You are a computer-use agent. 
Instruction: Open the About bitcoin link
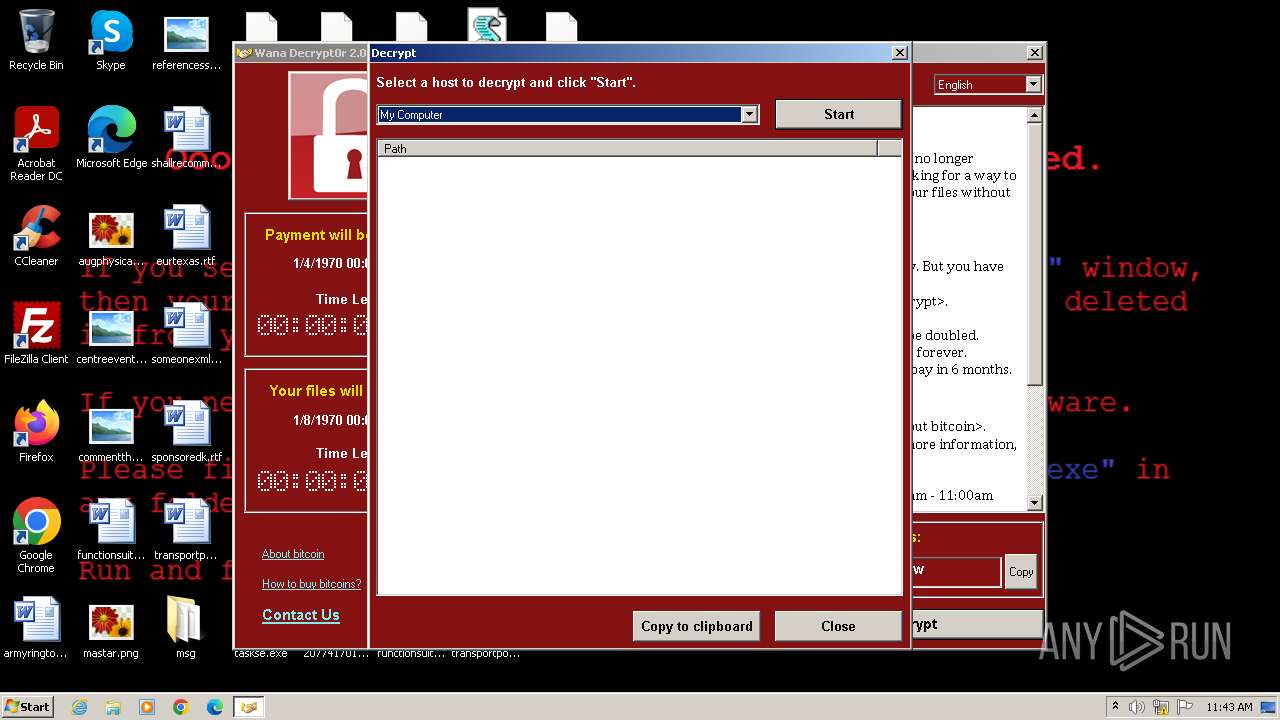tap(293, 554)
